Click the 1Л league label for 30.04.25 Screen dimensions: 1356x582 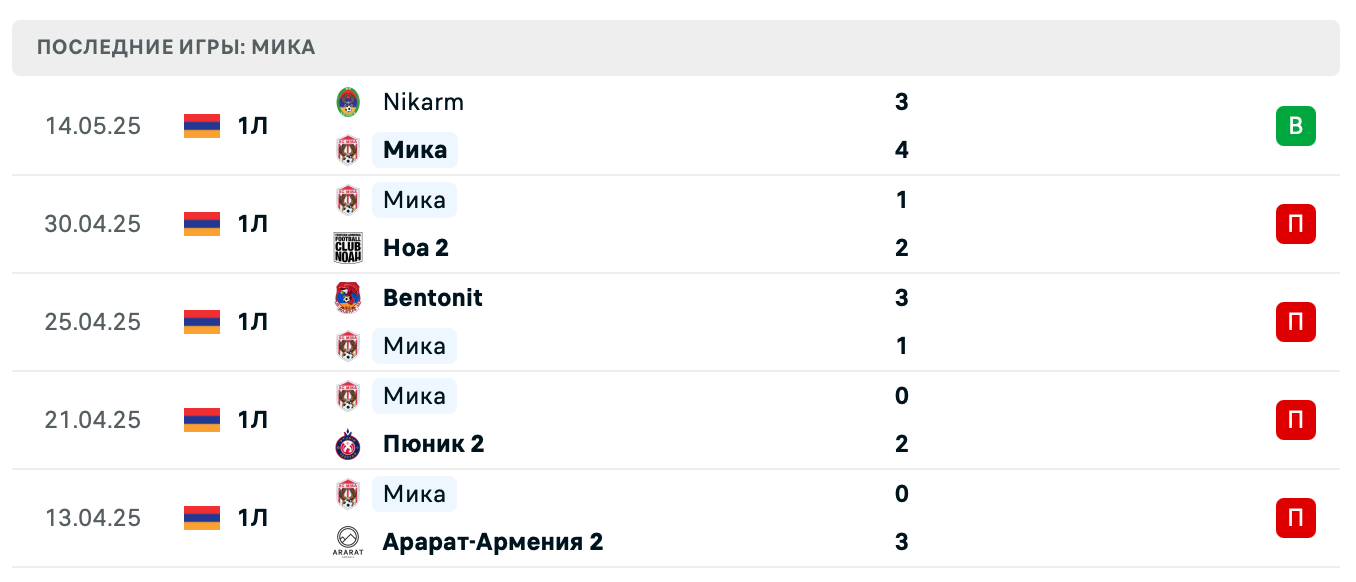pos(253,224)
